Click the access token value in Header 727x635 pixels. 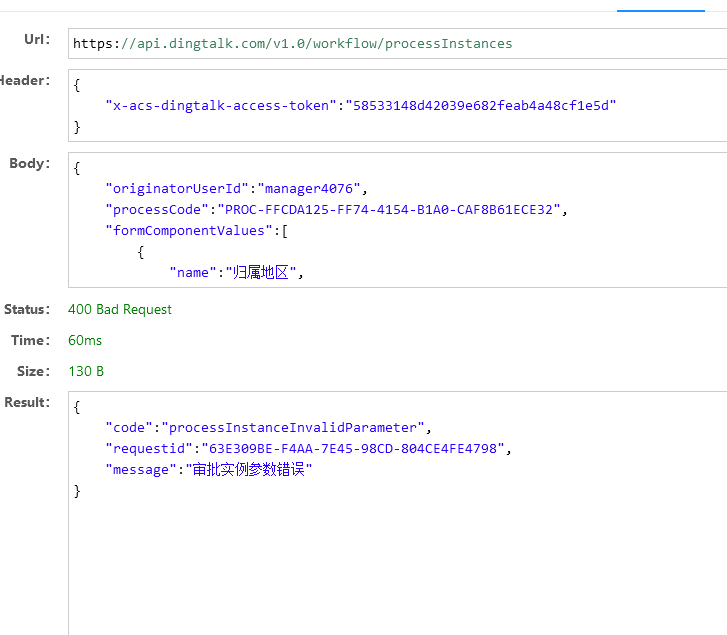click(x=481, y=106)
